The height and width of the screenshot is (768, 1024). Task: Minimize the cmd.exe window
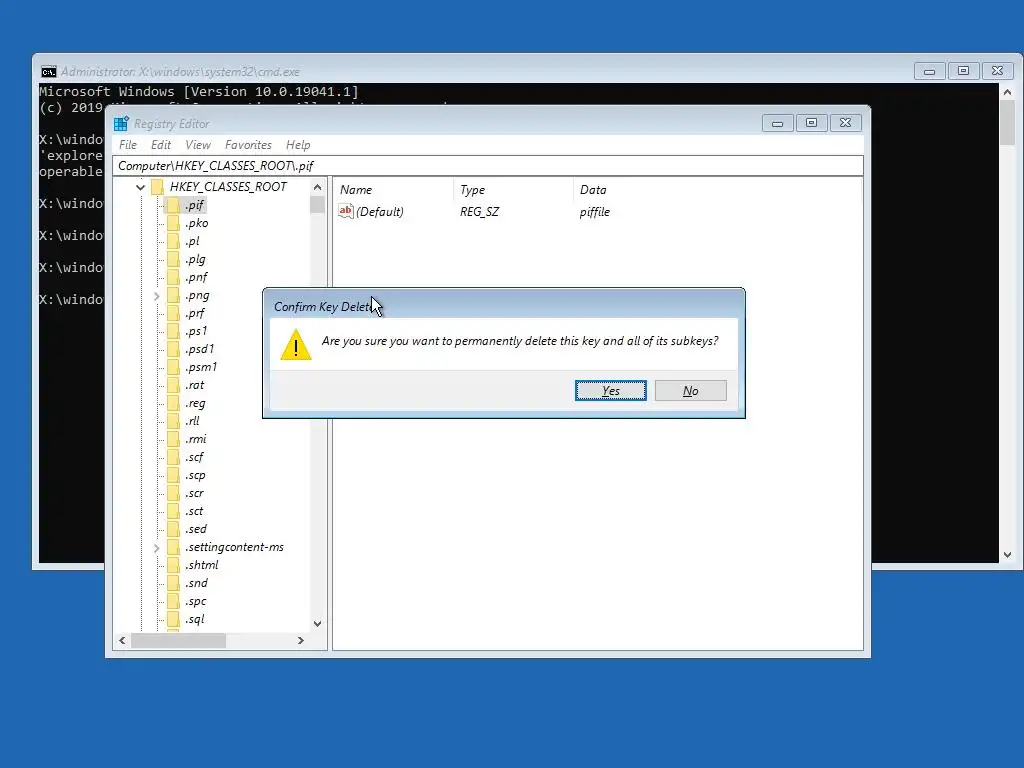pyautogui.click(x=929, y=71)
